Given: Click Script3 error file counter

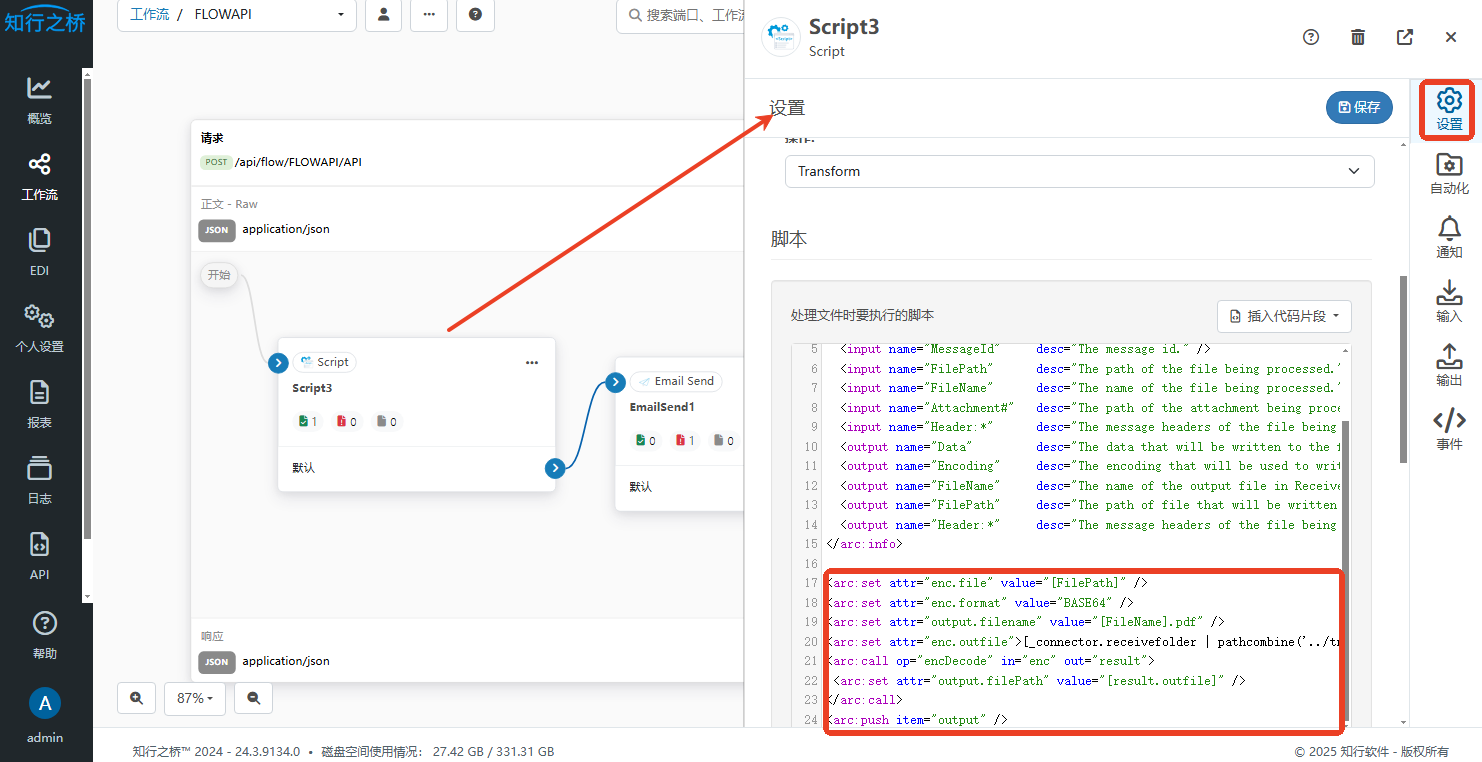Looking at the screenshot, I should (x=347, y=422).
